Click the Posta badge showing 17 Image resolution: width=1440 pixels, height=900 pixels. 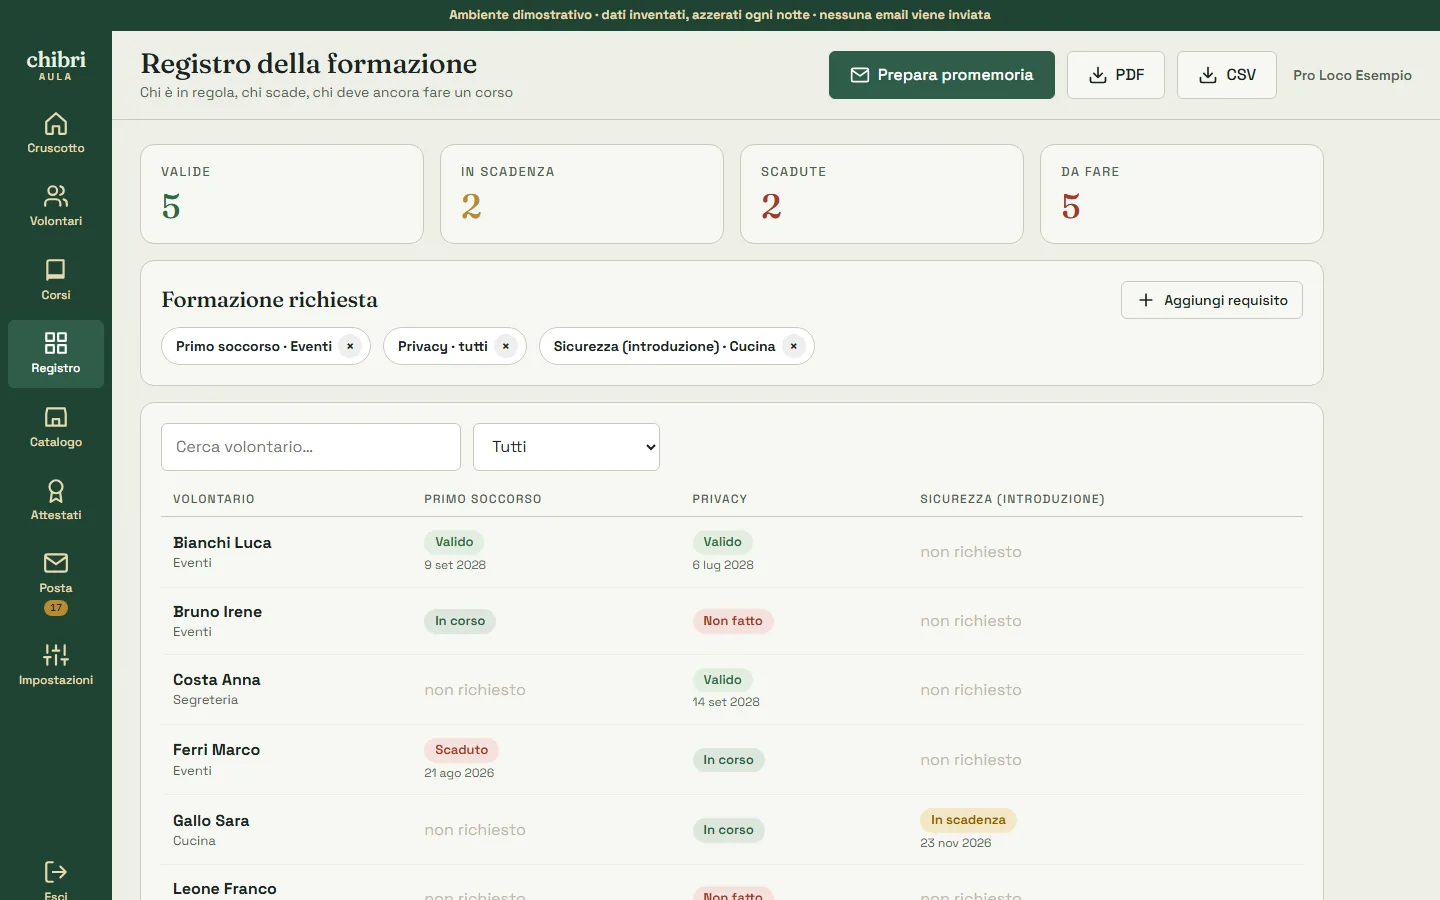(56, 608)
